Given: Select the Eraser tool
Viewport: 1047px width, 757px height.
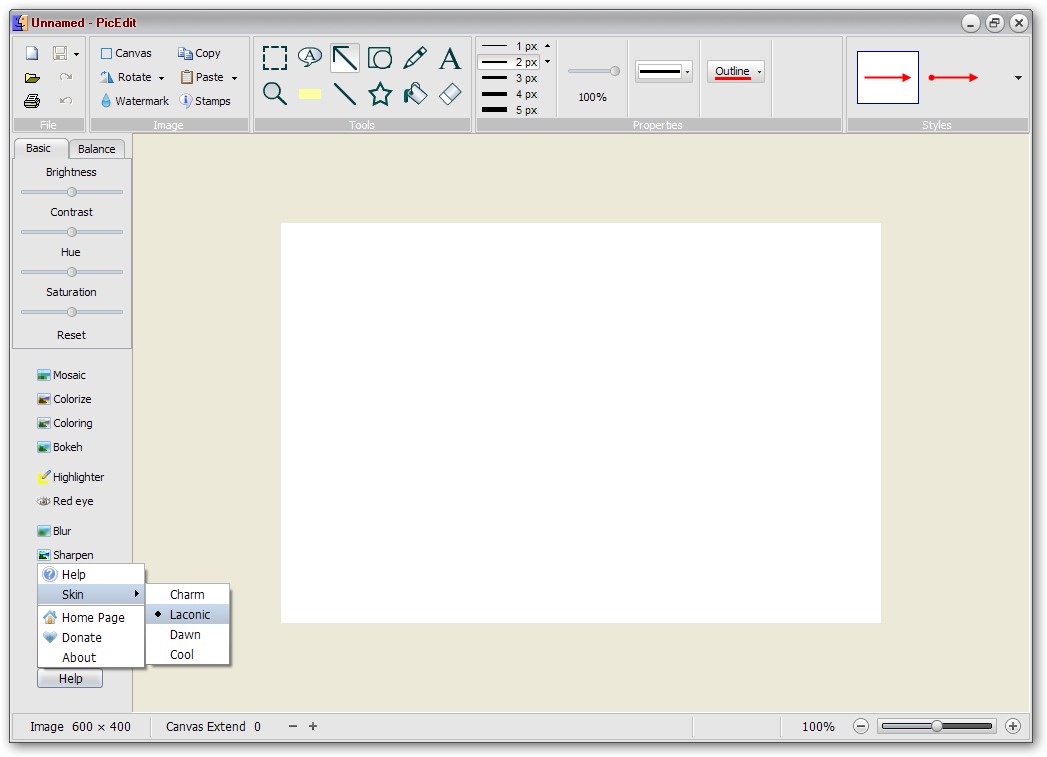Looking at the screenshot, I should 450,94.
